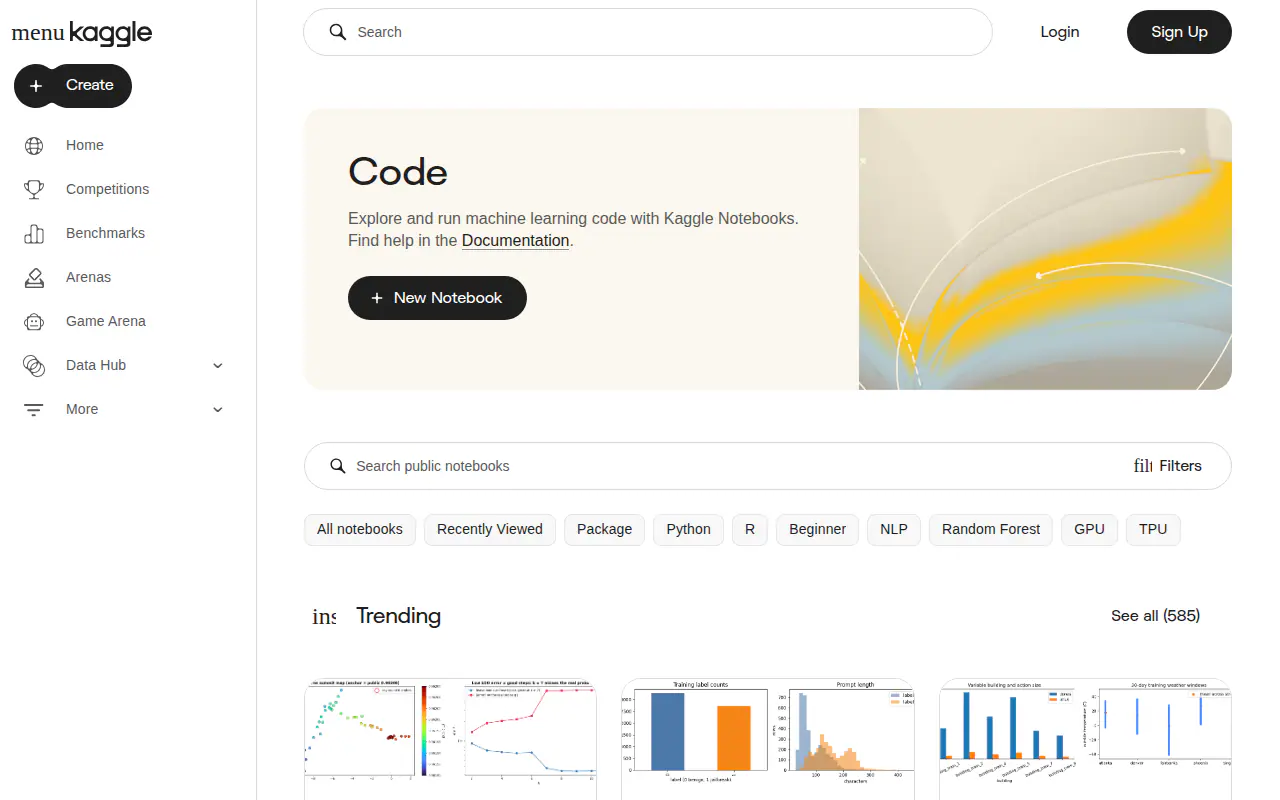This screenshot has height=800, width=1280.
Task: Open the Variable building and action size thumbnail
Action: (x=1086, y=739)
